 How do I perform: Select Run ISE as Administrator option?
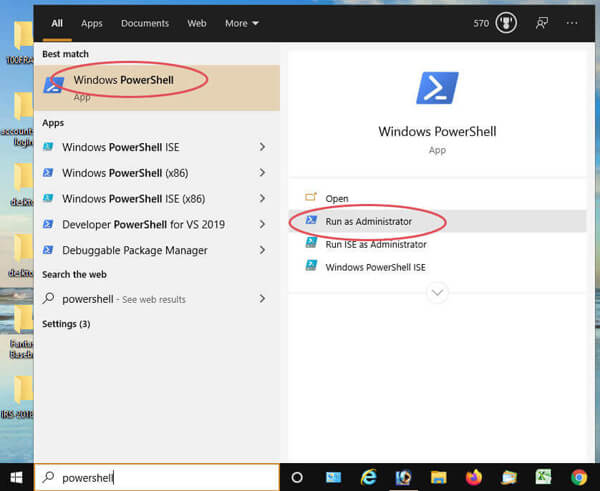pos(375,244)
